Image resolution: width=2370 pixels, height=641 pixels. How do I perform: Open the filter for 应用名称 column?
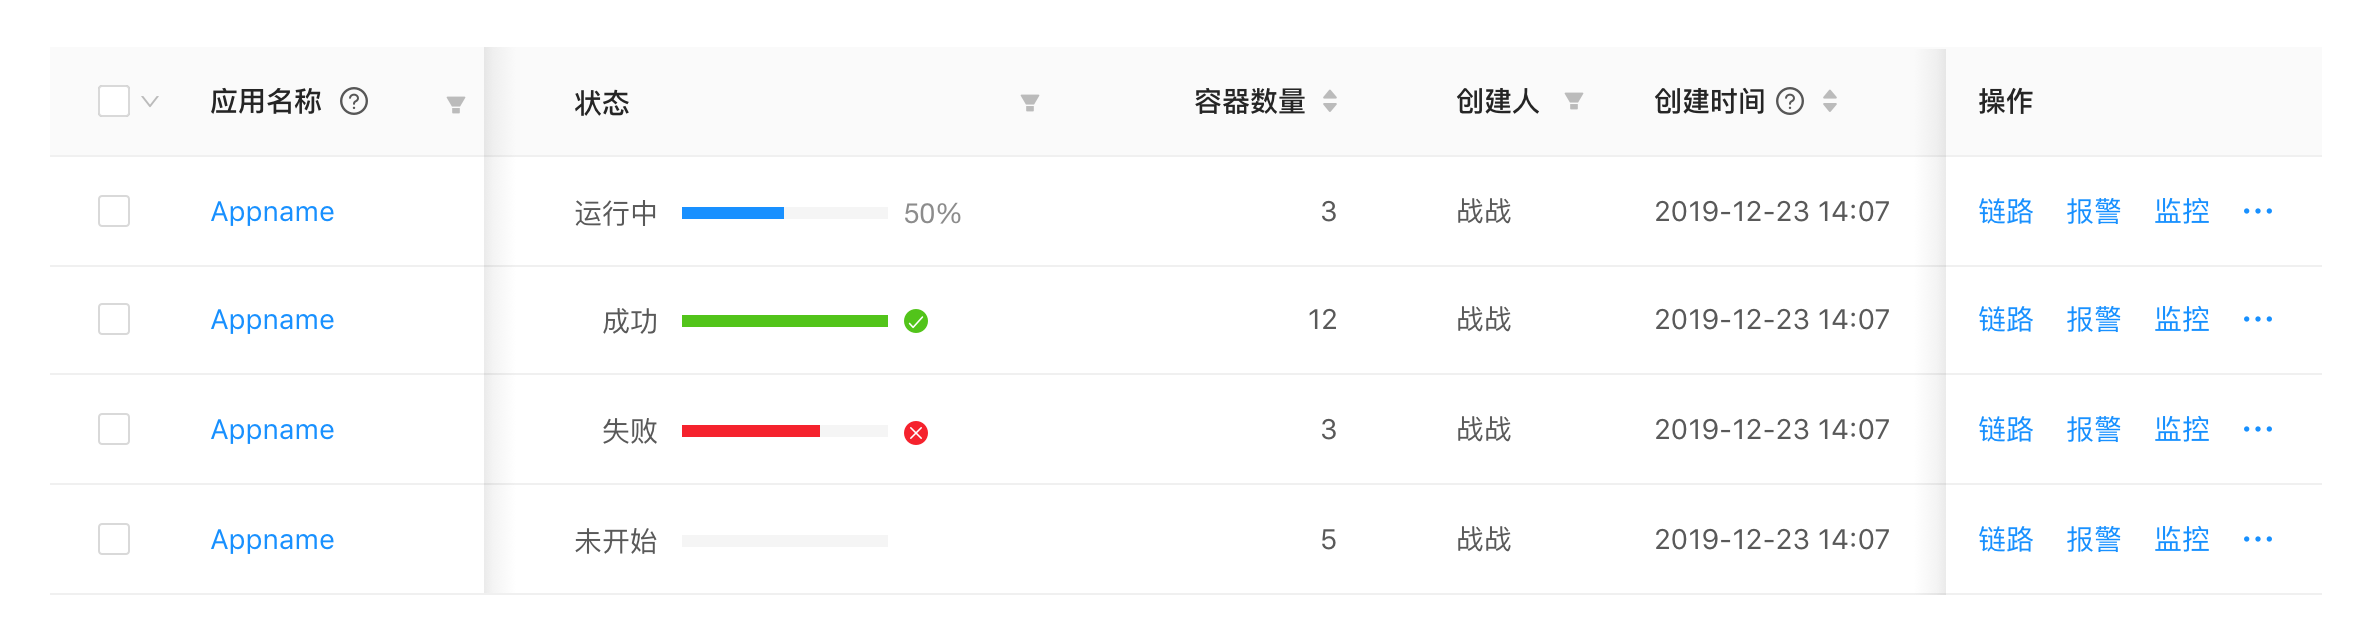455,104
